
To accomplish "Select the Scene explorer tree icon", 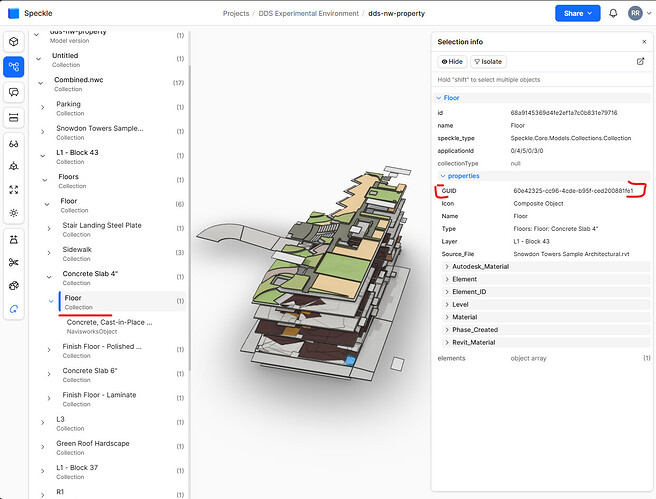I will point(14,67).
